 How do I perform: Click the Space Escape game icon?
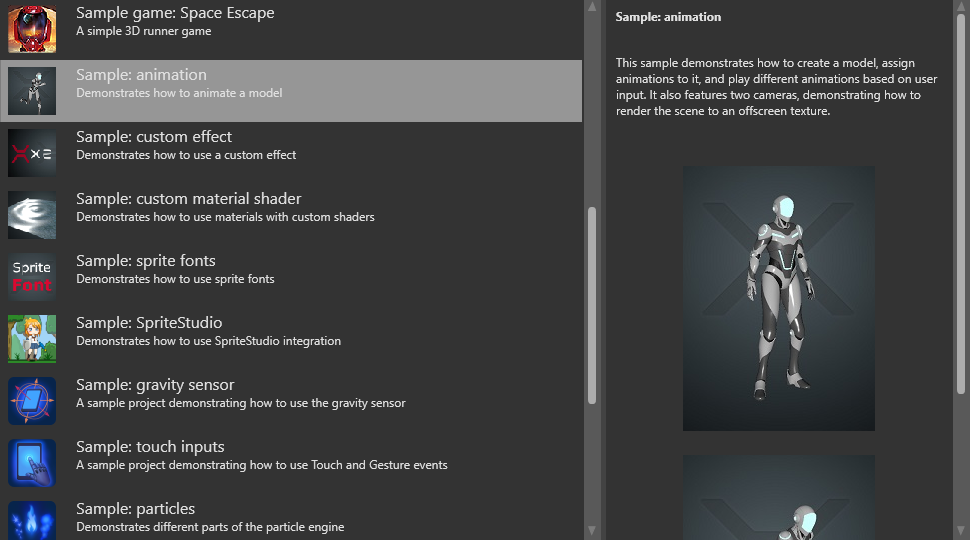click(x=32, y=29)
